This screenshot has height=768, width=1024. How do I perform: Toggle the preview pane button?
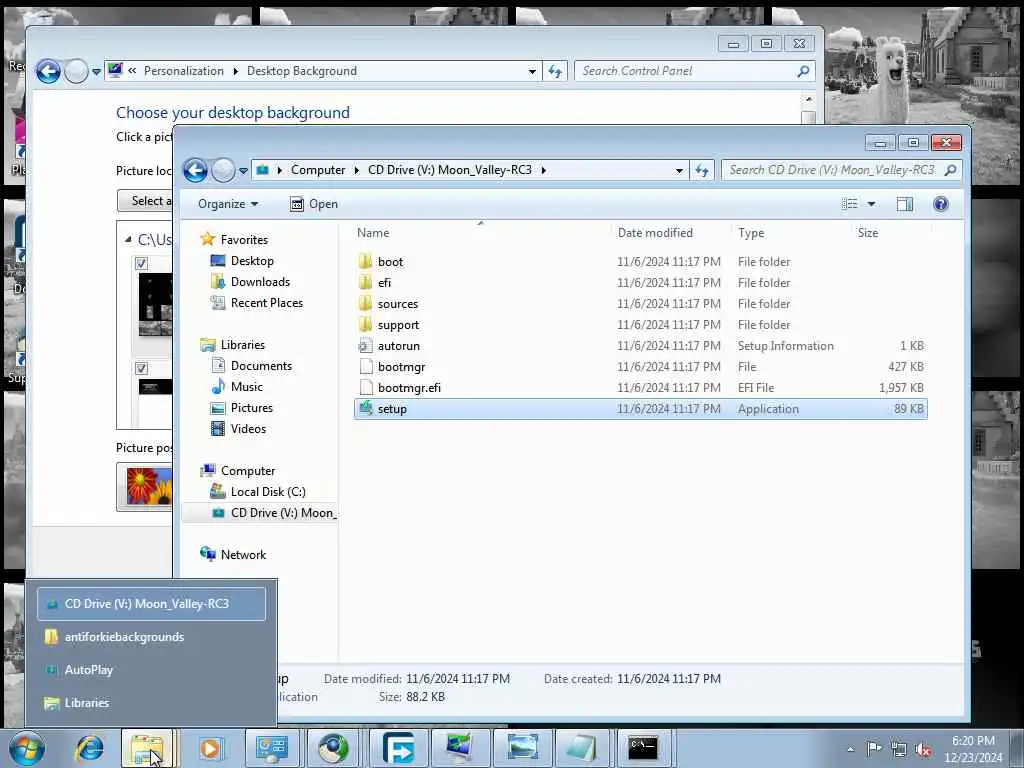point(904,204)
